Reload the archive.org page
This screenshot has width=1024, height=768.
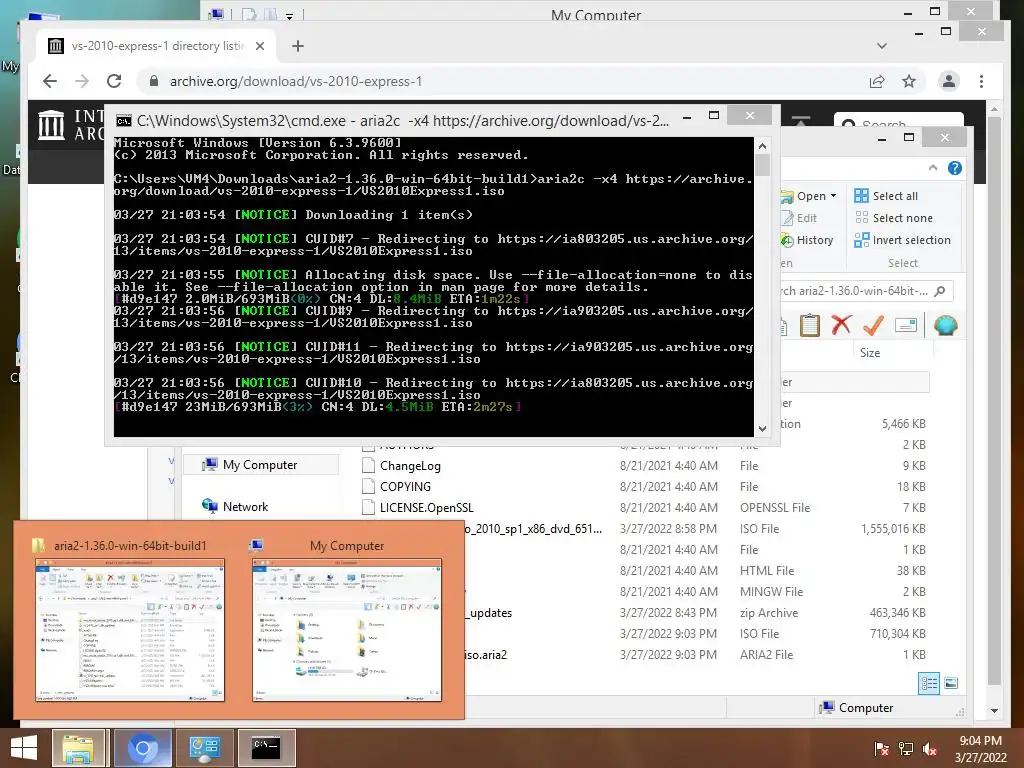point(114,81)
